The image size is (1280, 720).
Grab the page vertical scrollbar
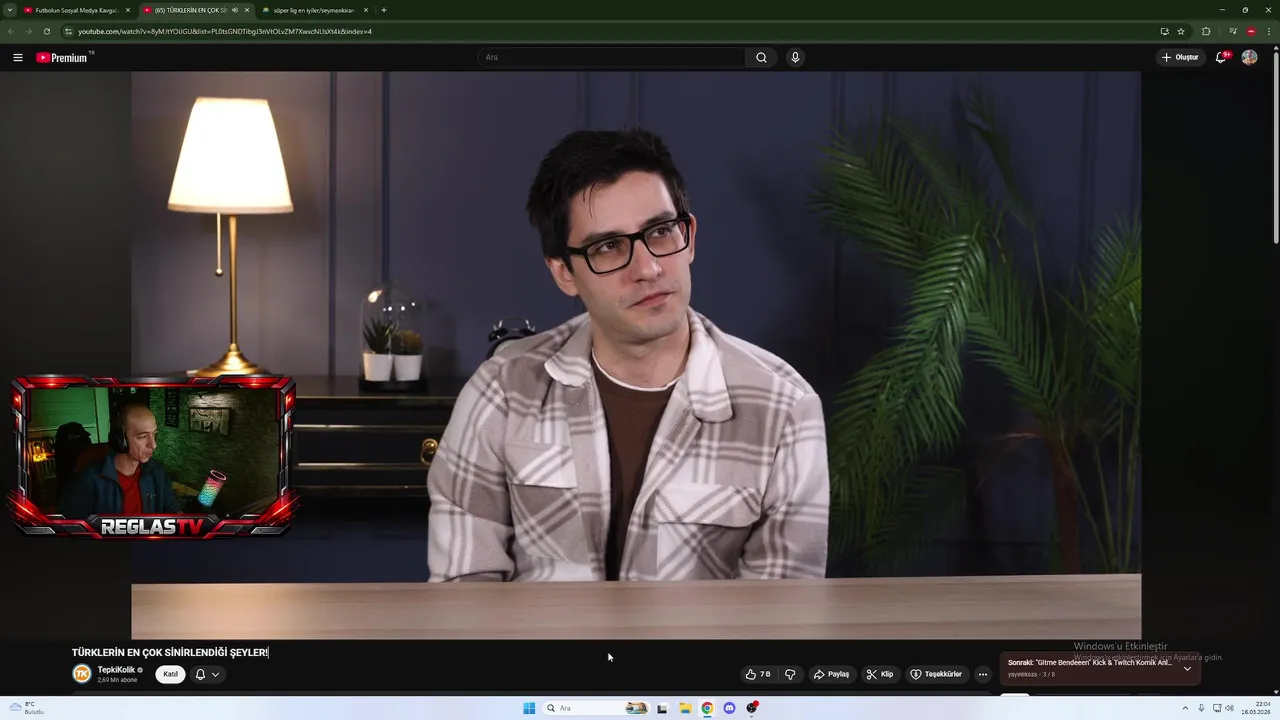click(1275, 150)
